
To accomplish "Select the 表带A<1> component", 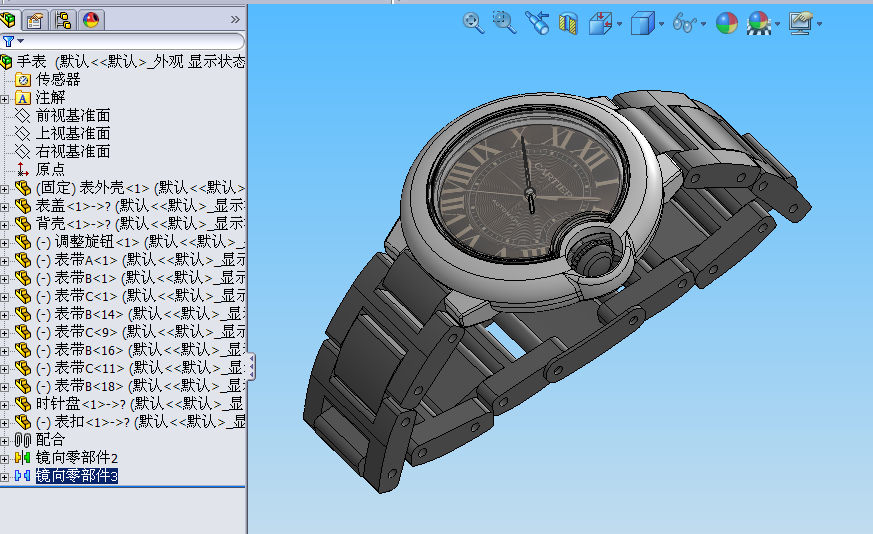I will coord(140,259).
